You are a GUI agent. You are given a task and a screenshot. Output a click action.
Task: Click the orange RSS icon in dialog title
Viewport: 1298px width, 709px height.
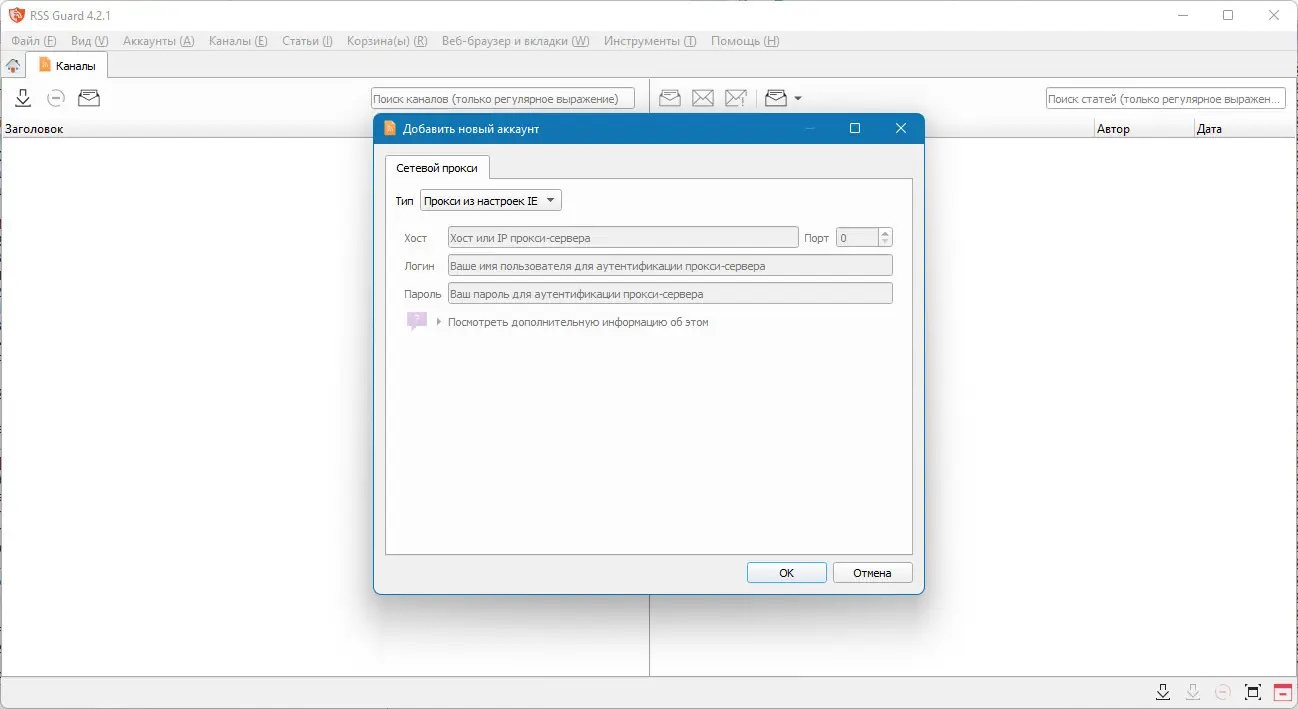(390, 128)
